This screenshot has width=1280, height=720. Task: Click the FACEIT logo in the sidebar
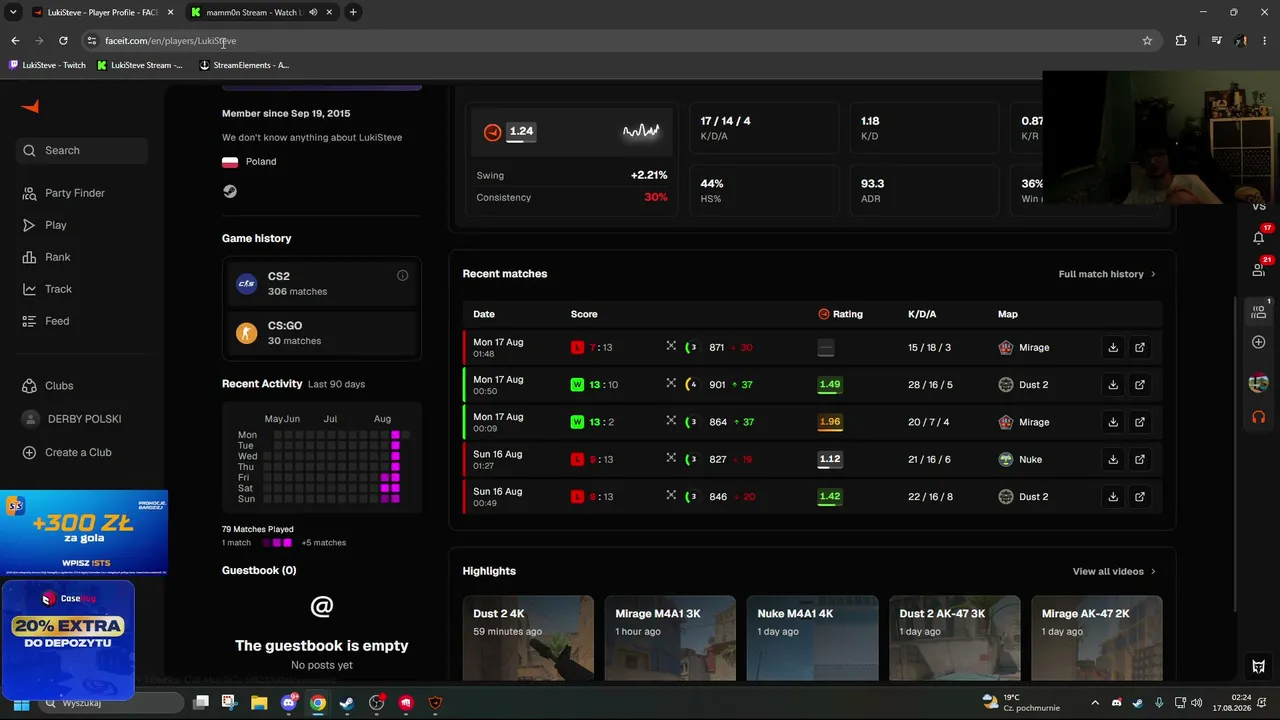click(x=30, y=107)
